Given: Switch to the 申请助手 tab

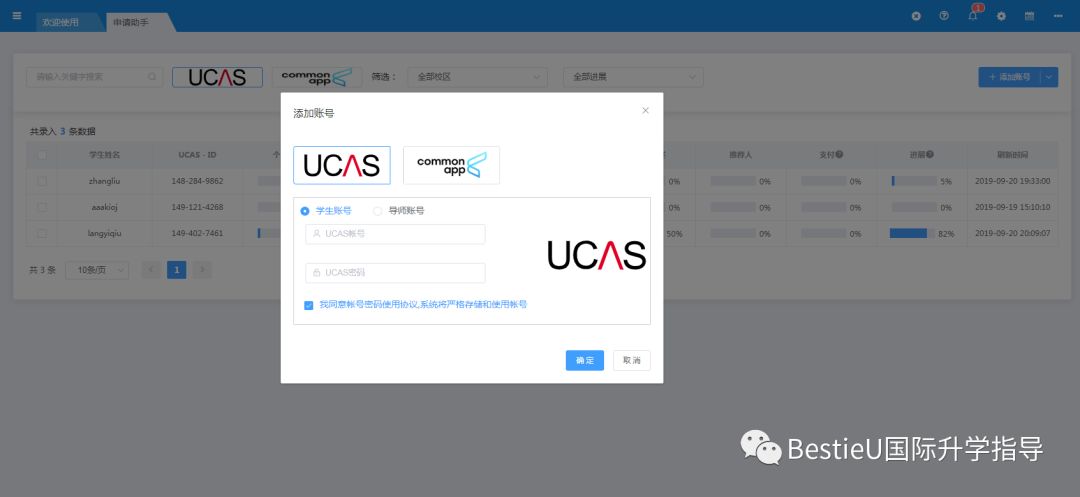Looking at the screenshot, I should click(x=131, y=22).
